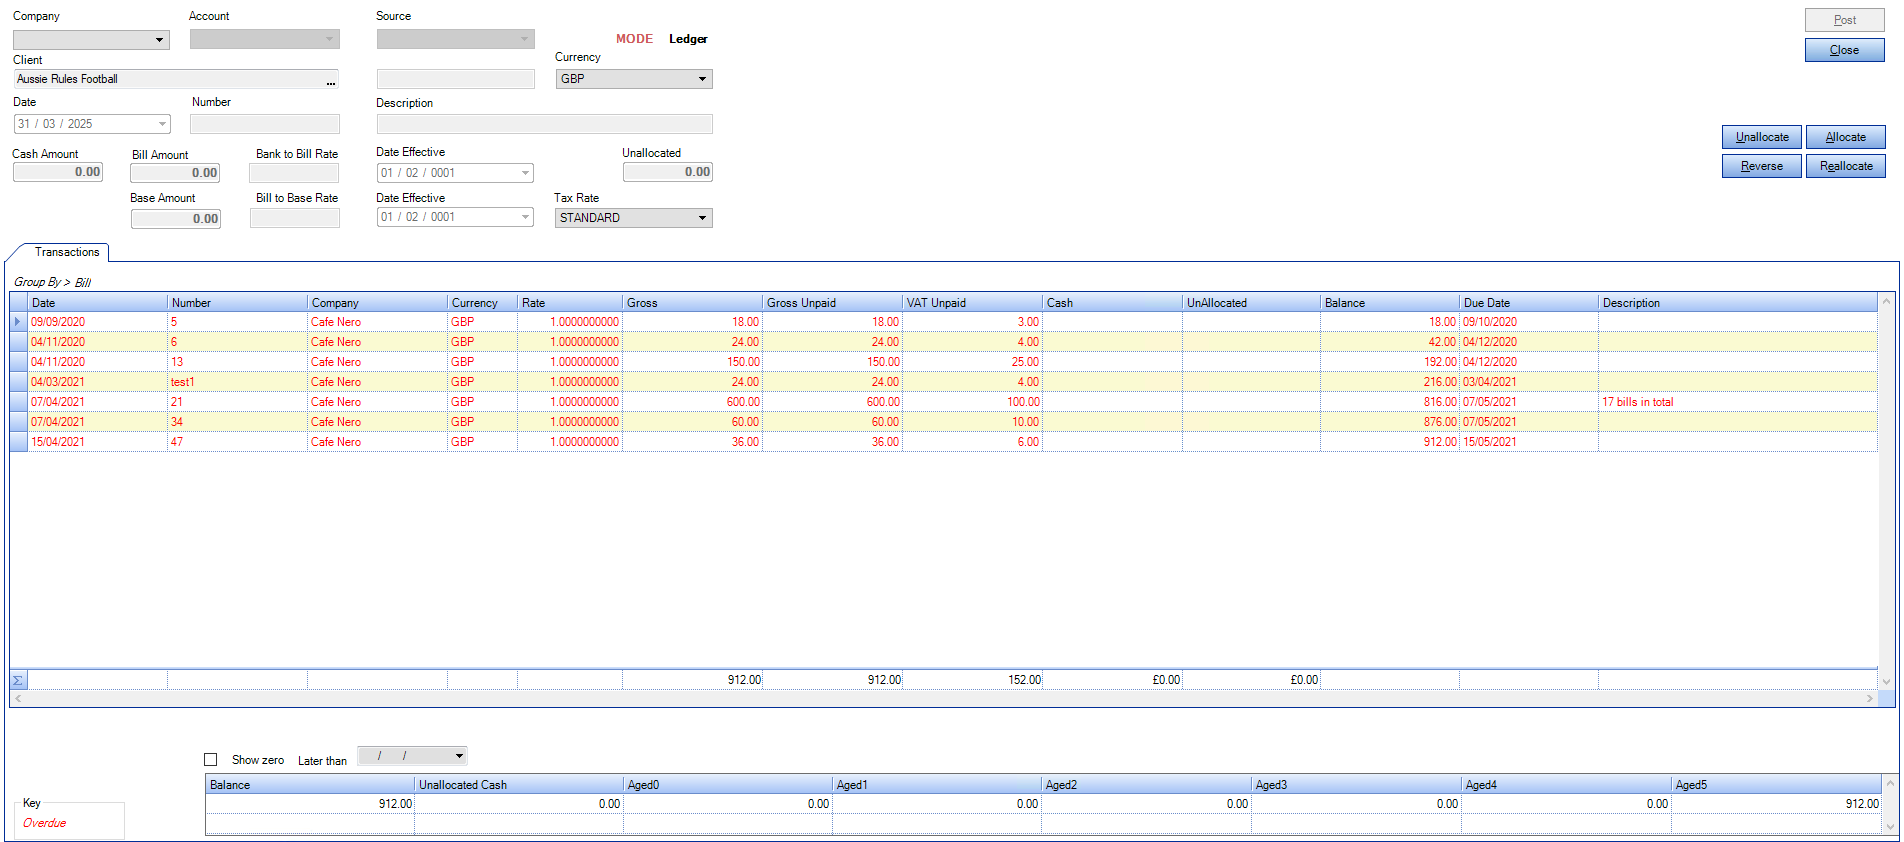Click the 15/04/2021 date cell

[98, 442]
